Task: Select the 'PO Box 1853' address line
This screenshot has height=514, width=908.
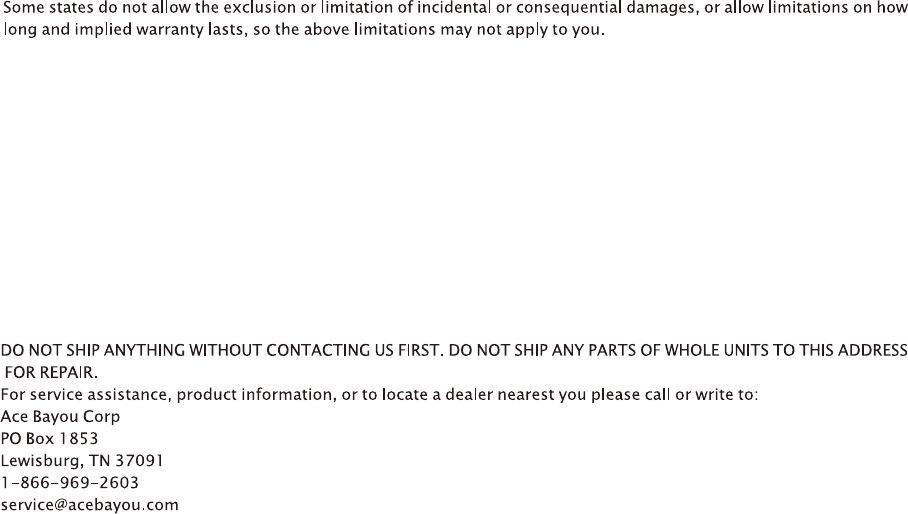Action: pyautogui.click(x=50, y=438)
